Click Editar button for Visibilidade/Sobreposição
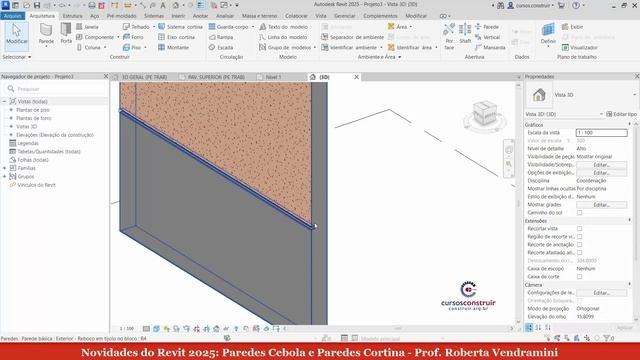This screenshot has width=640, height=360. (601, 165)
